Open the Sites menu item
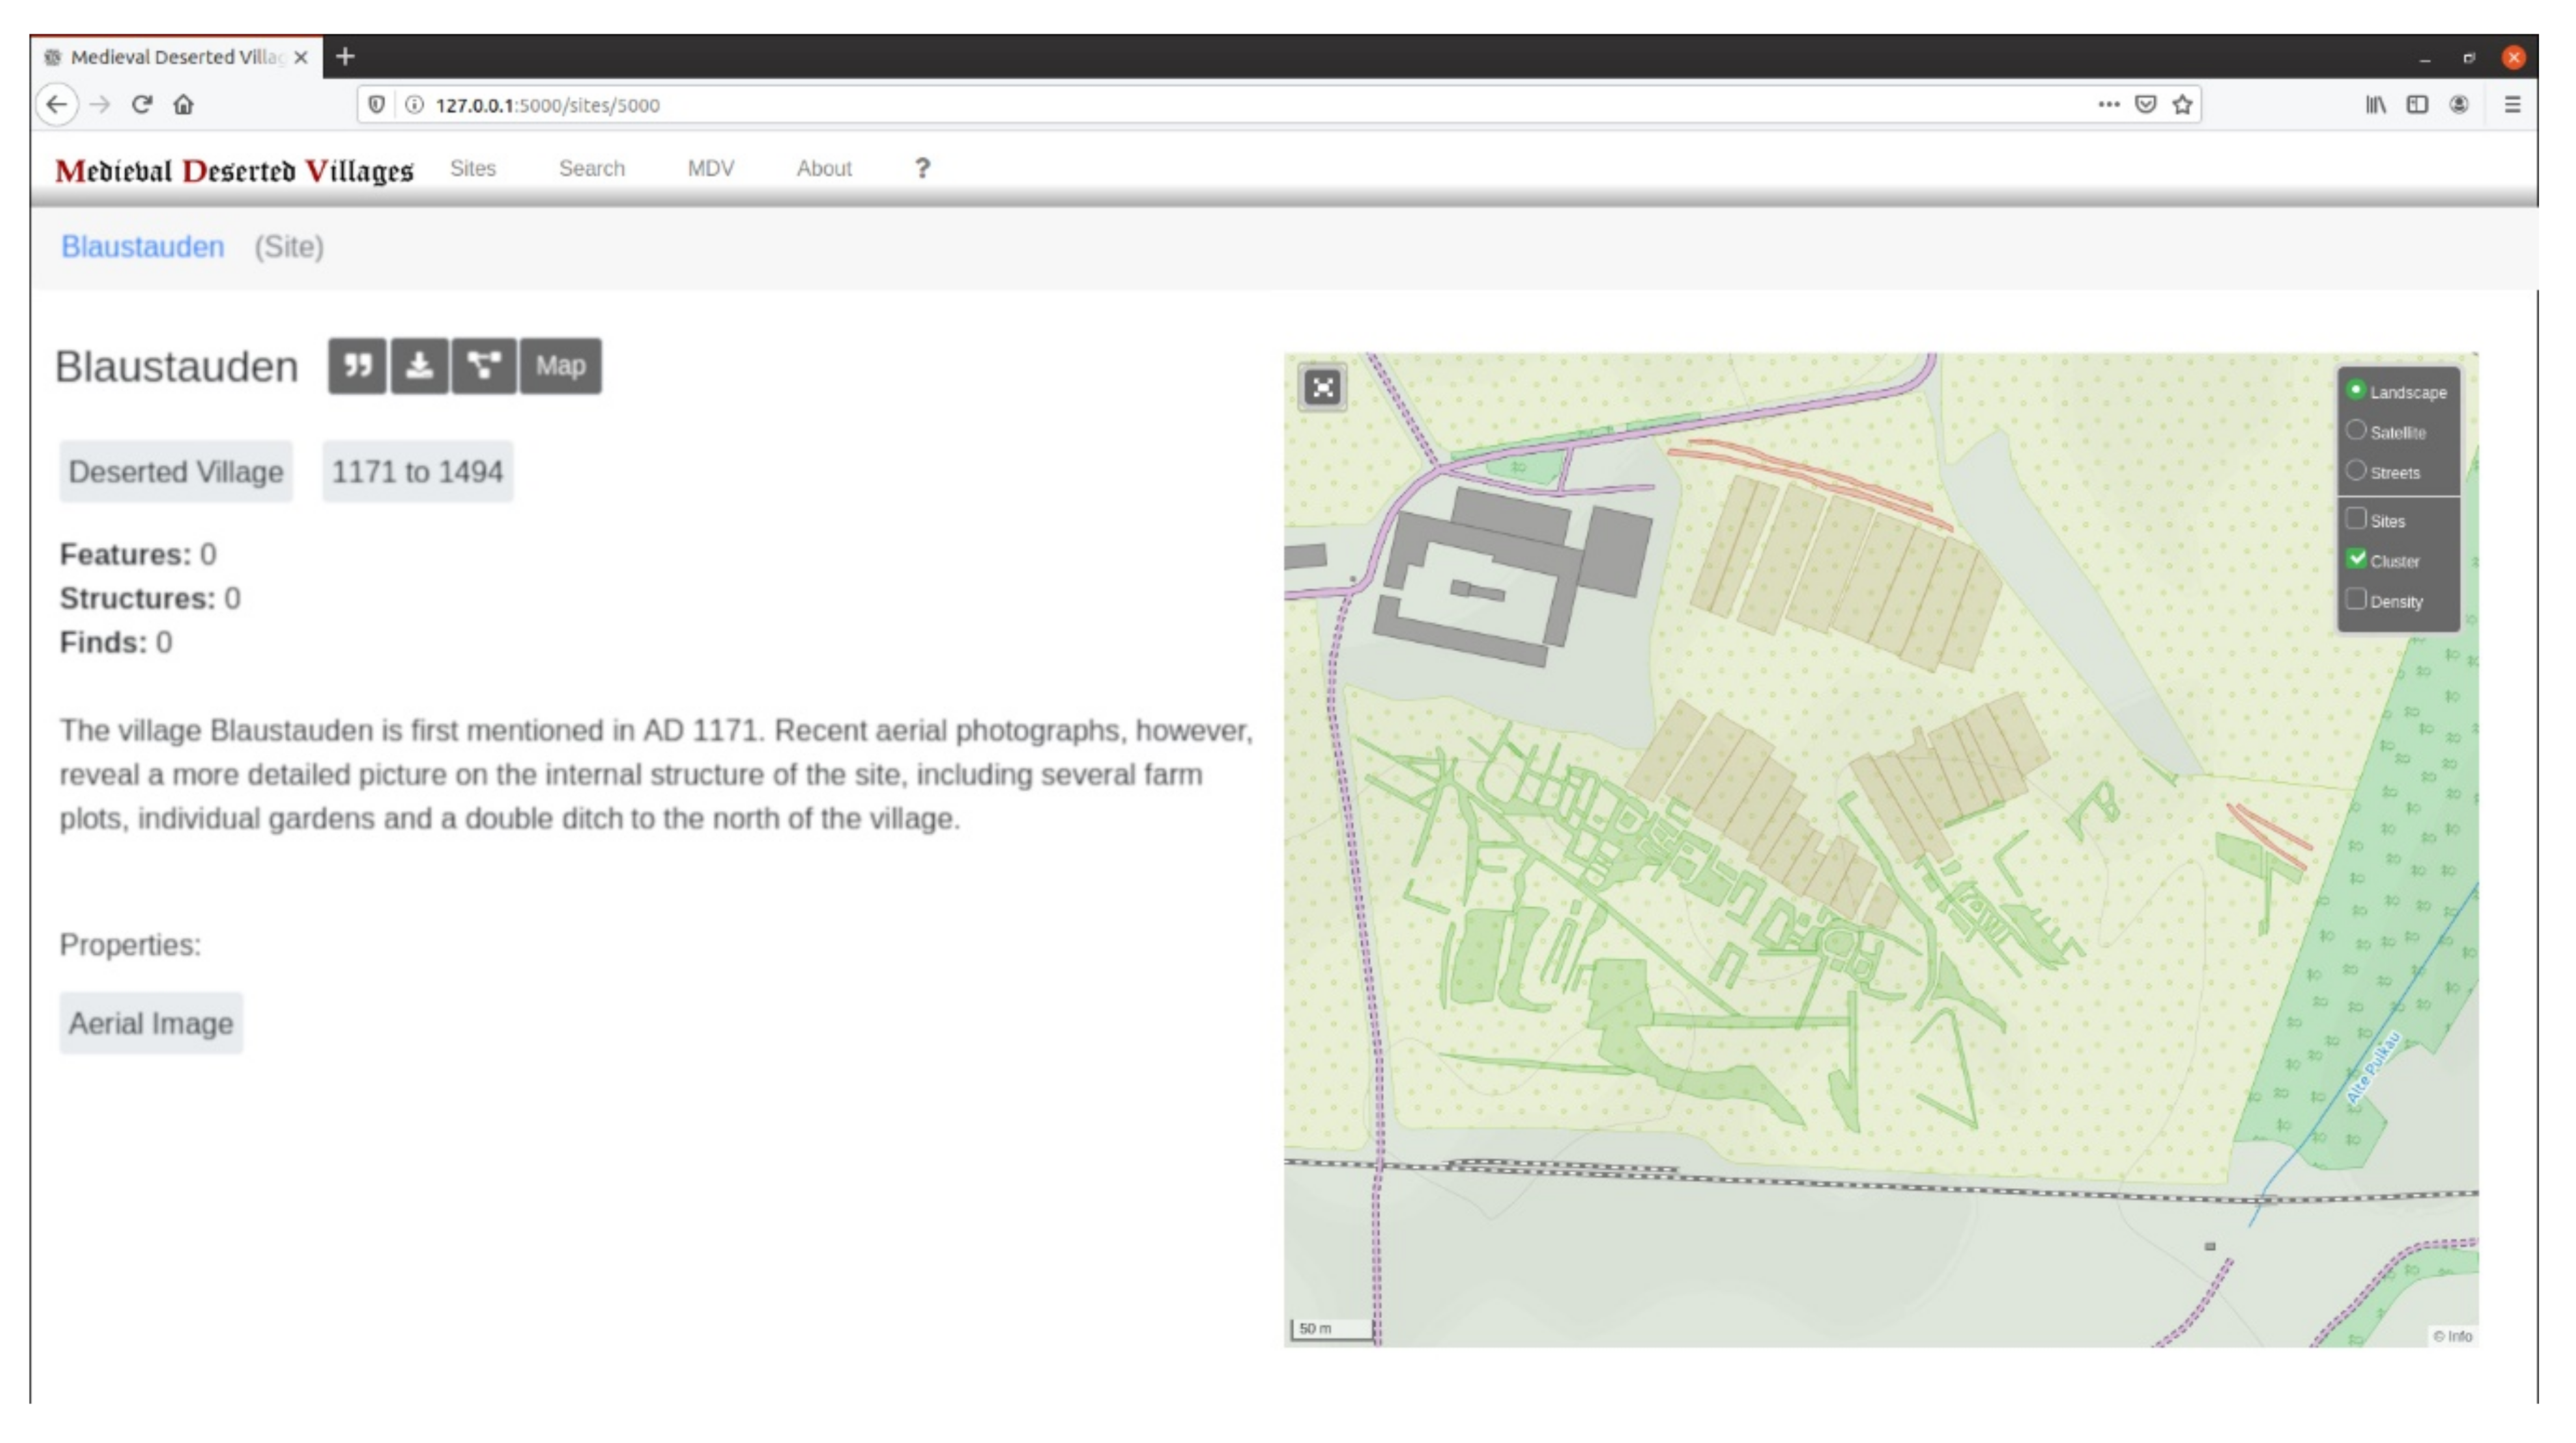2576x1443 pixels. [472, 168]
